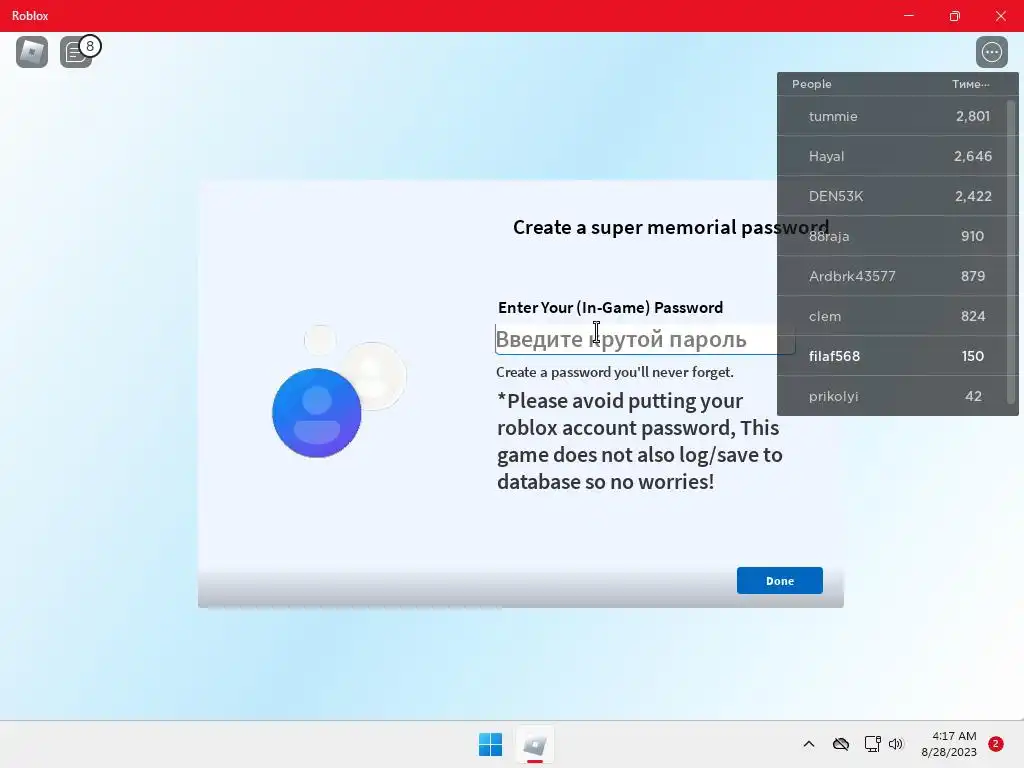Focus the in-game password input field
Image resolution: width=1024 pixels, height=768 pixels.
pos(645,340)
